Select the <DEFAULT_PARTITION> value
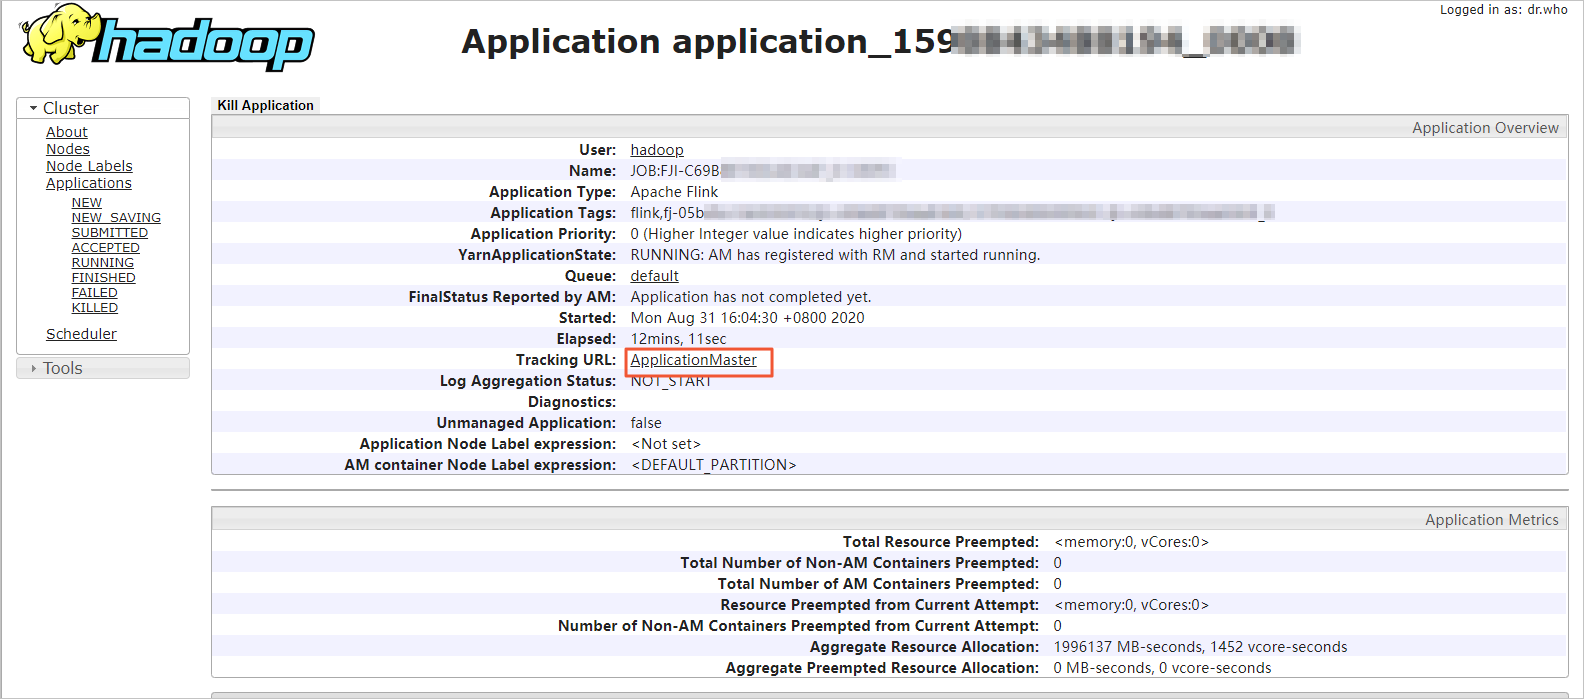 coord(713,465)
